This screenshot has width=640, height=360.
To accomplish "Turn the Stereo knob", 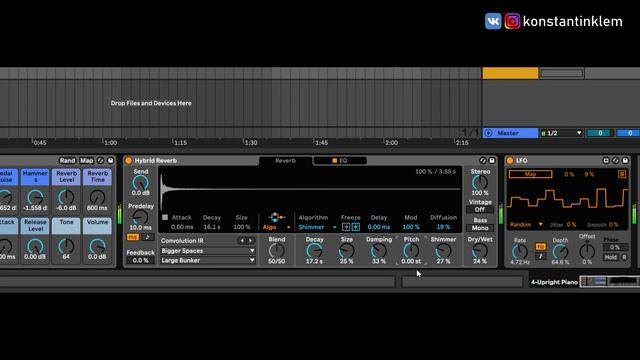I will pyautogui.click(x=480, y=182).
